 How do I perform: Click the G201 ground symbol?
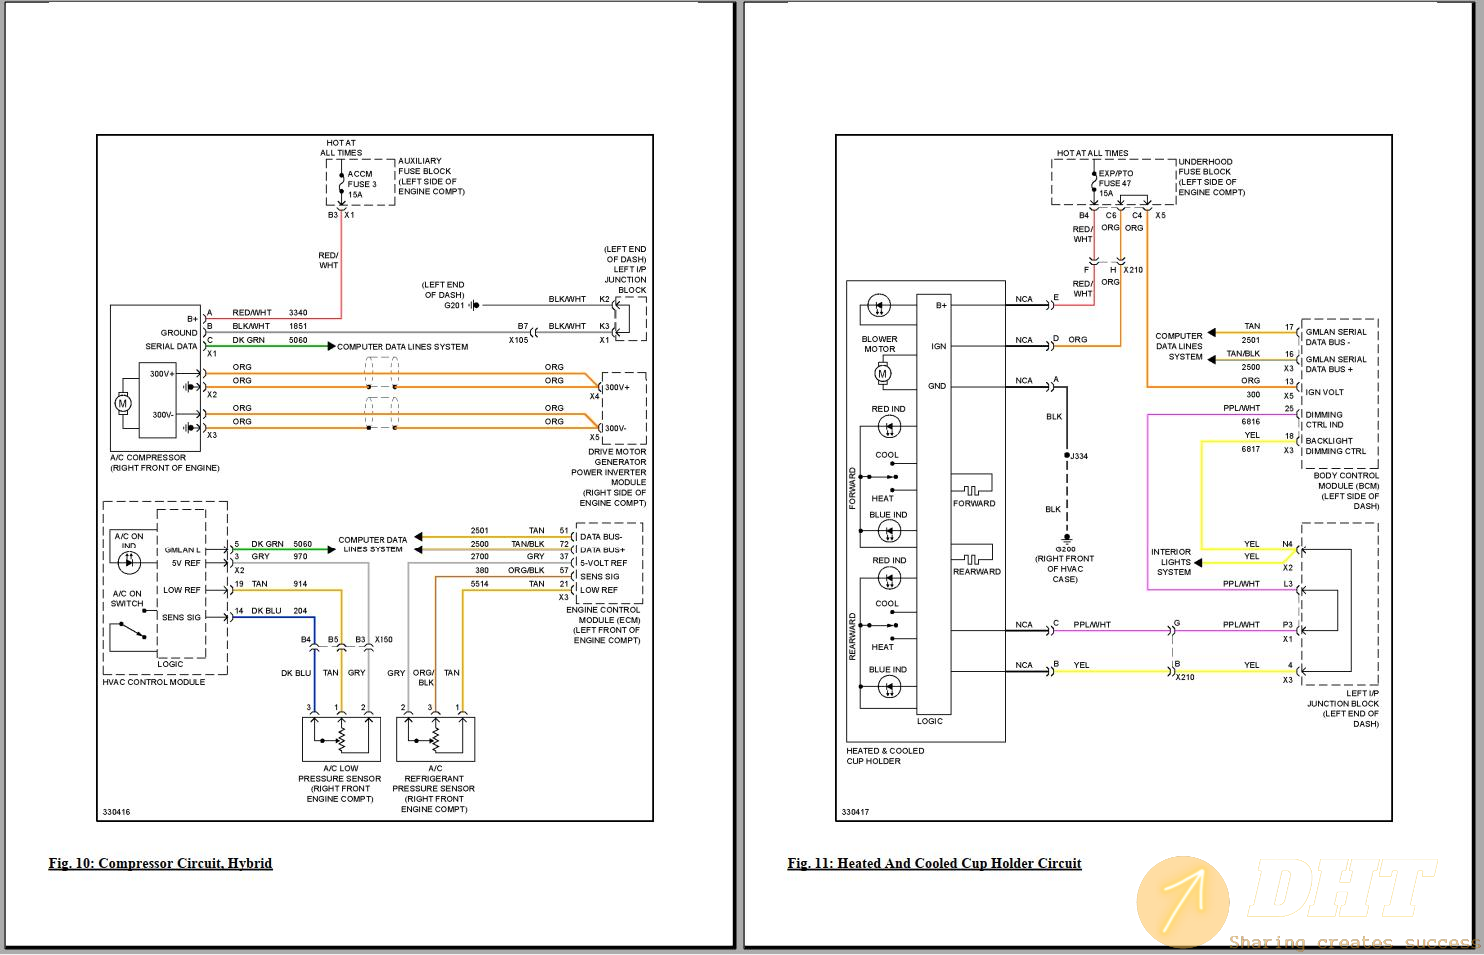475,305
